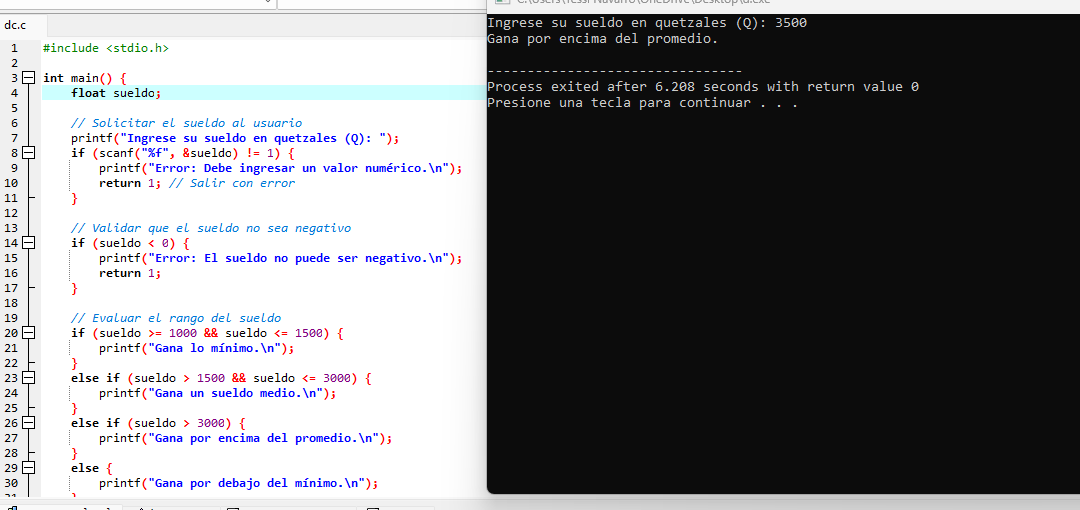
Task: Collapse the scanf if-block fold at line 8
Action: pyautogui.click(x=28, y=153)
